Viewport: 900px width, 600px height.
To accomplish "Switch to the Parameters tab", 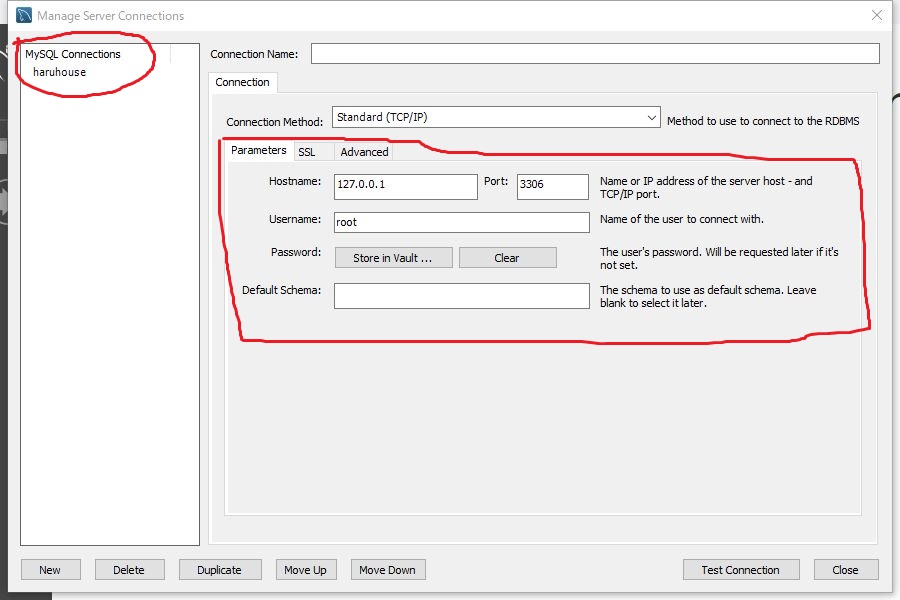I will (258, 150).
